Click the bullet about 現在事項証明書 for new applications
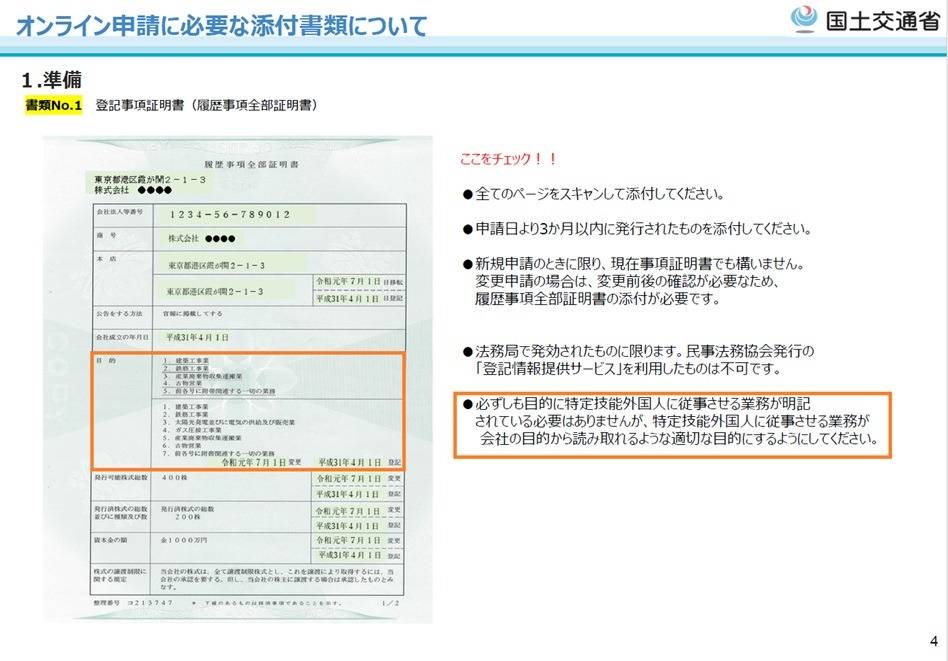This screenshot has height=661, width=948. tap(632, 281)
